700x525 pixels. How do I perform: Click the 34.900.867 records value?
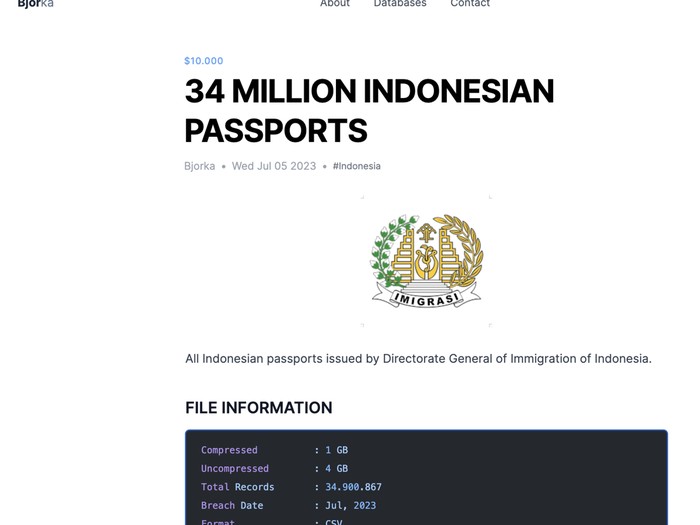[354, 487]
